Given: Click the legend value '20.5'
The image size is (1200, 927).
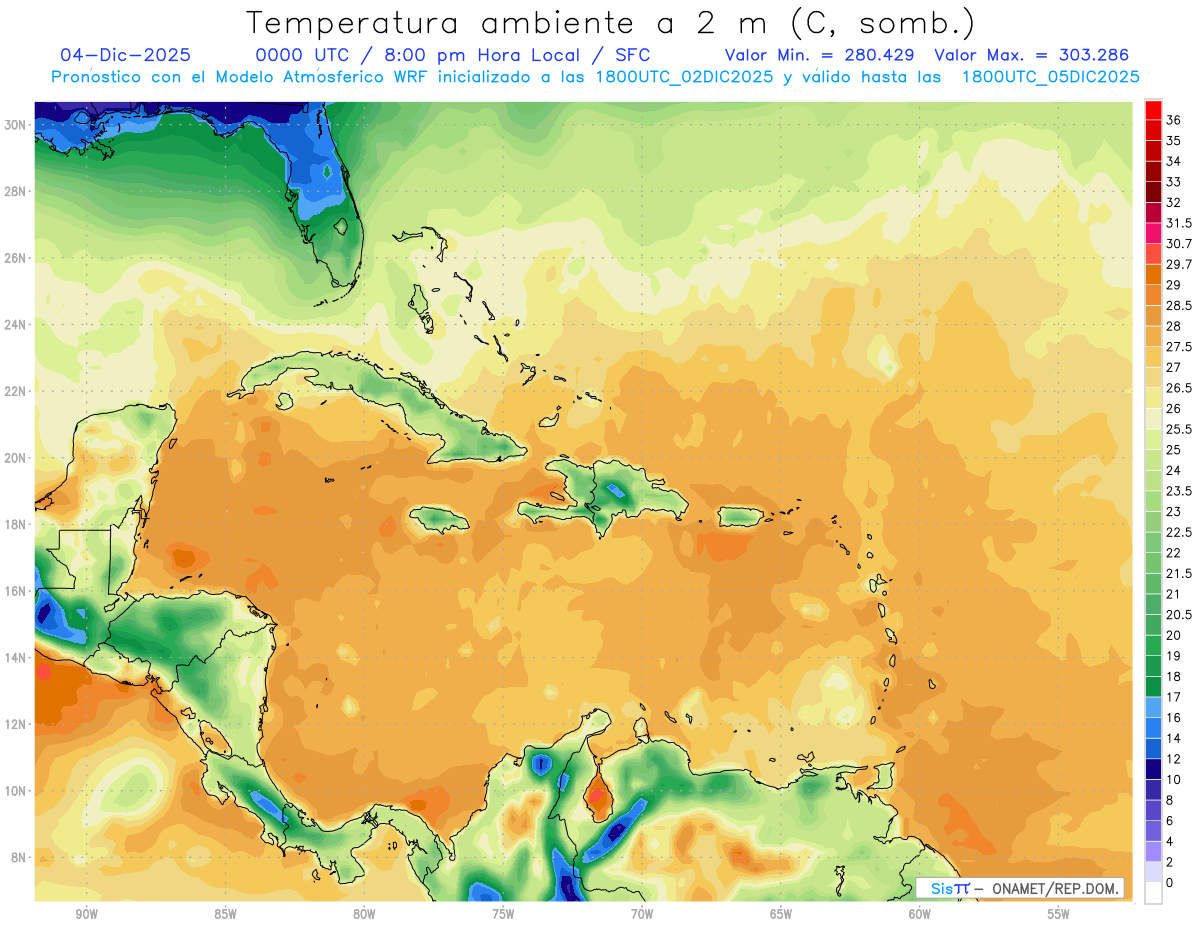Looking at the screenshot, I should tap(1179, 614).
